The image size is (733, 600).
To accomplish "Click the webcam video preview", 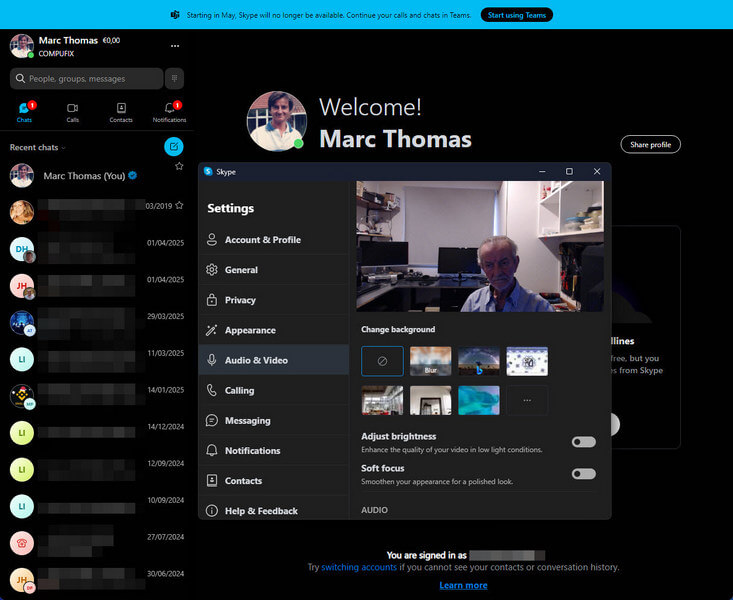I will 480,246.
